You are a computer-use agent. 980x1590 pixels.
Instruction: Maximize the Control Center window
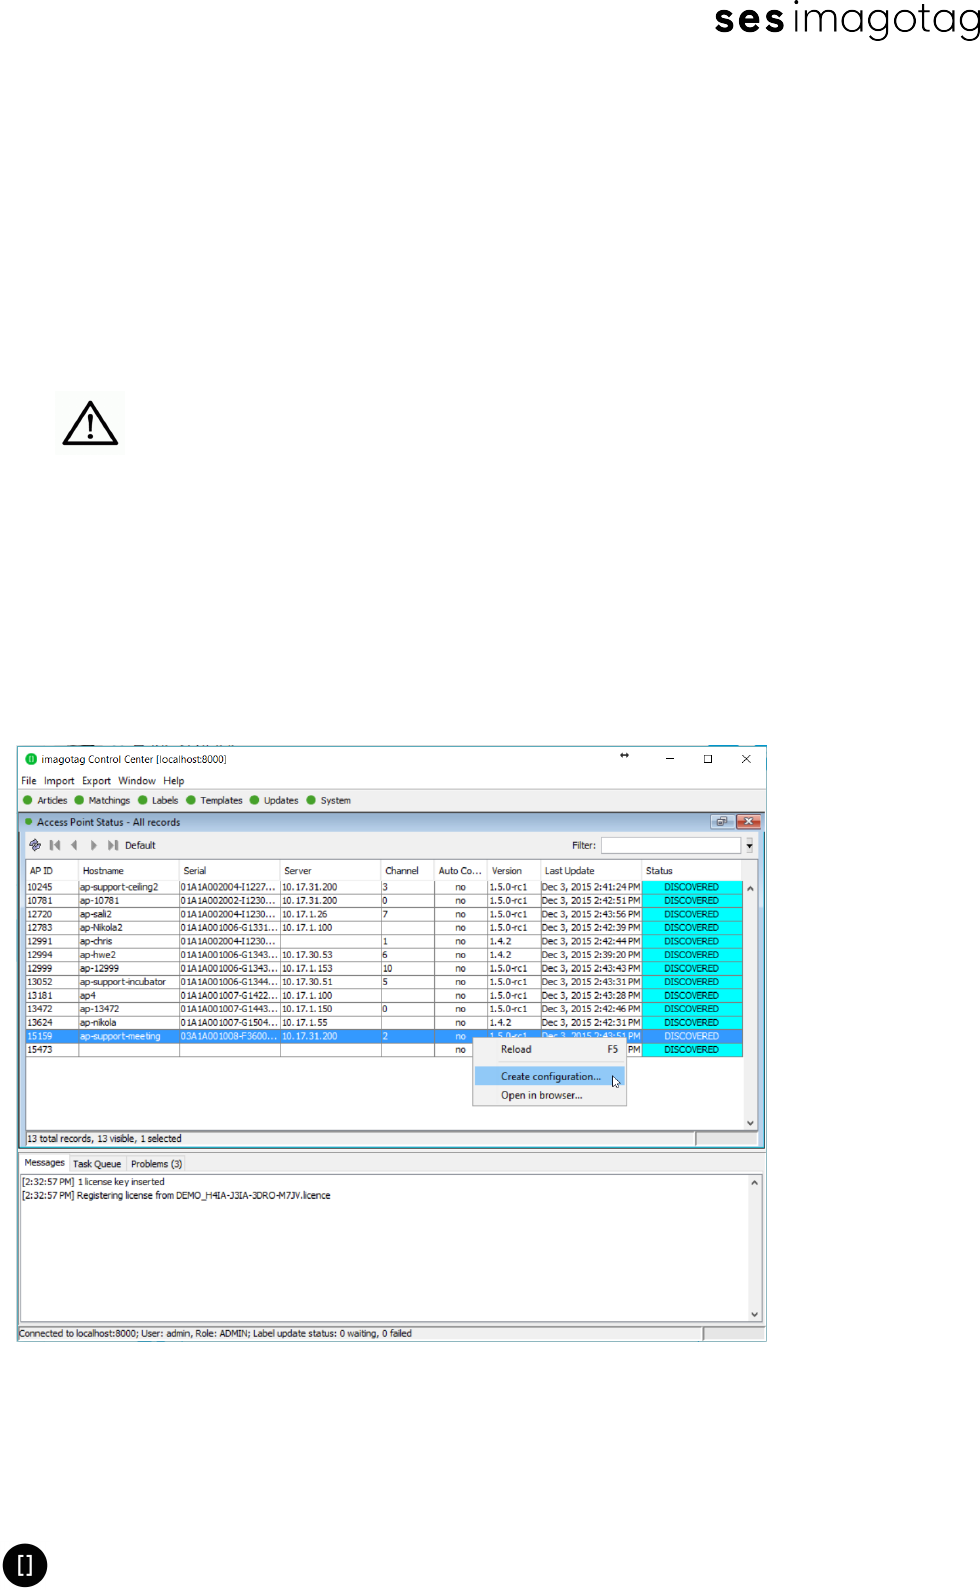pos(708,759)
